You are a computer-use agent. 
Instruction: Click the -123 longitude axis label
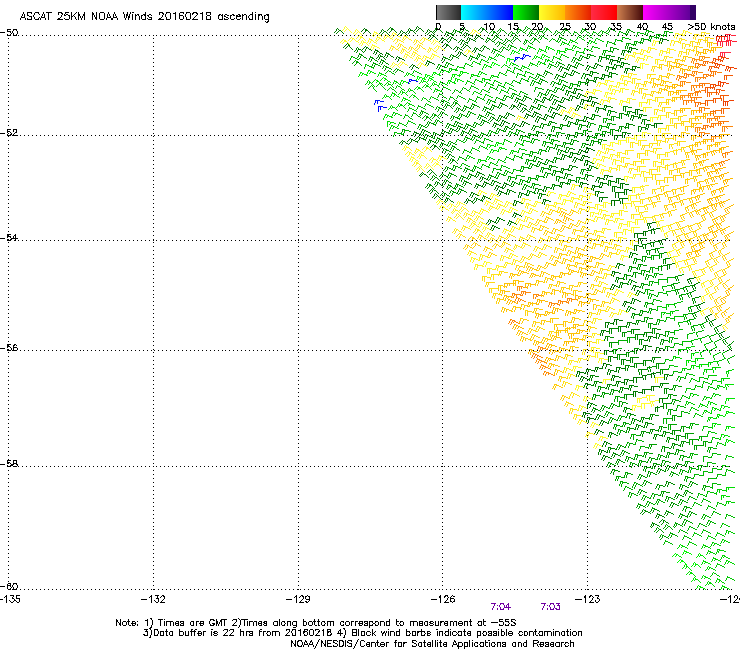click(x=588, y=599)
